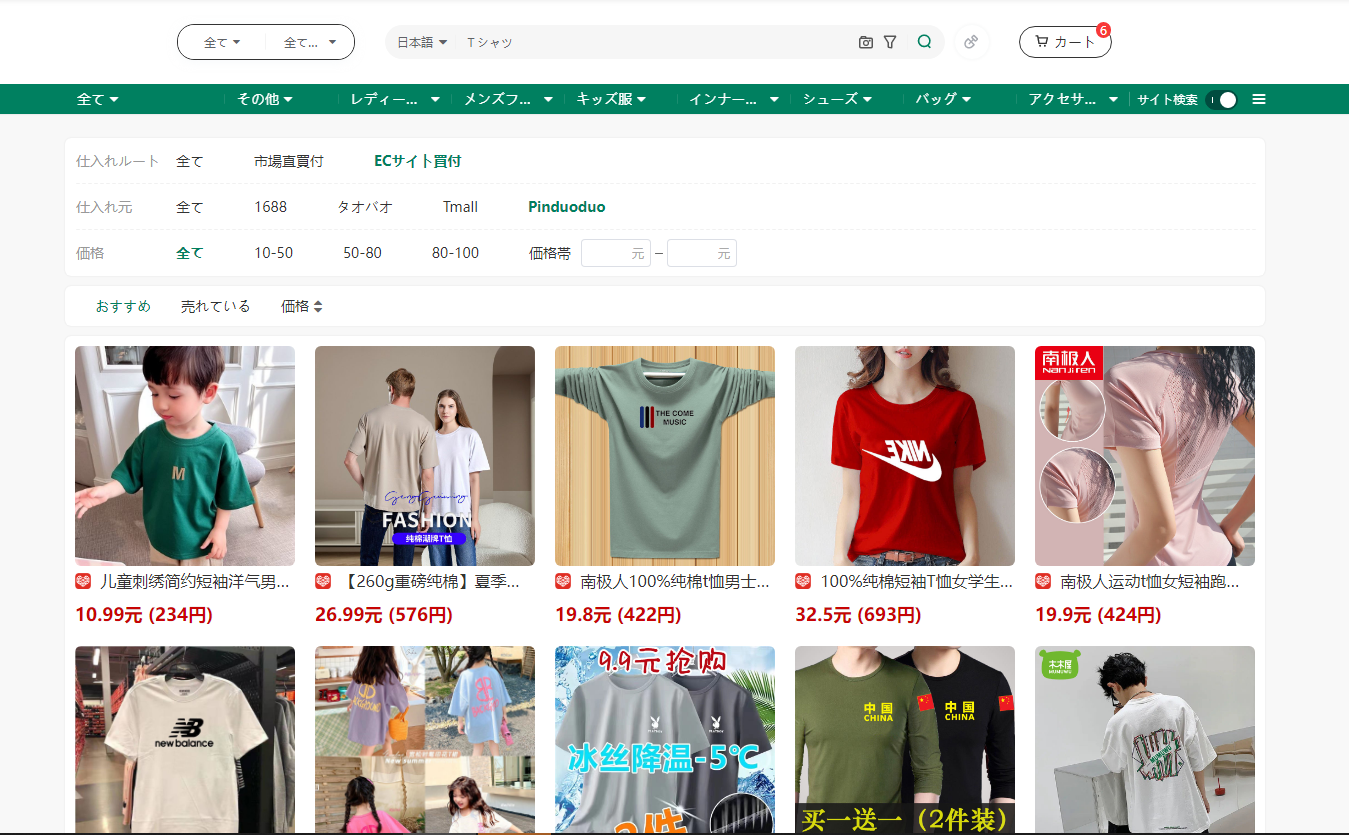Select 市場直買付 route filter

click(x=289, y=161)
